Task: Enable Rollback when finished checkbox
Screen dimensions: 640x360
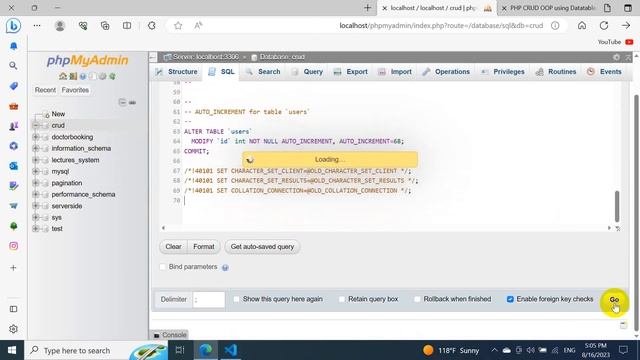Action: [417, 299]
